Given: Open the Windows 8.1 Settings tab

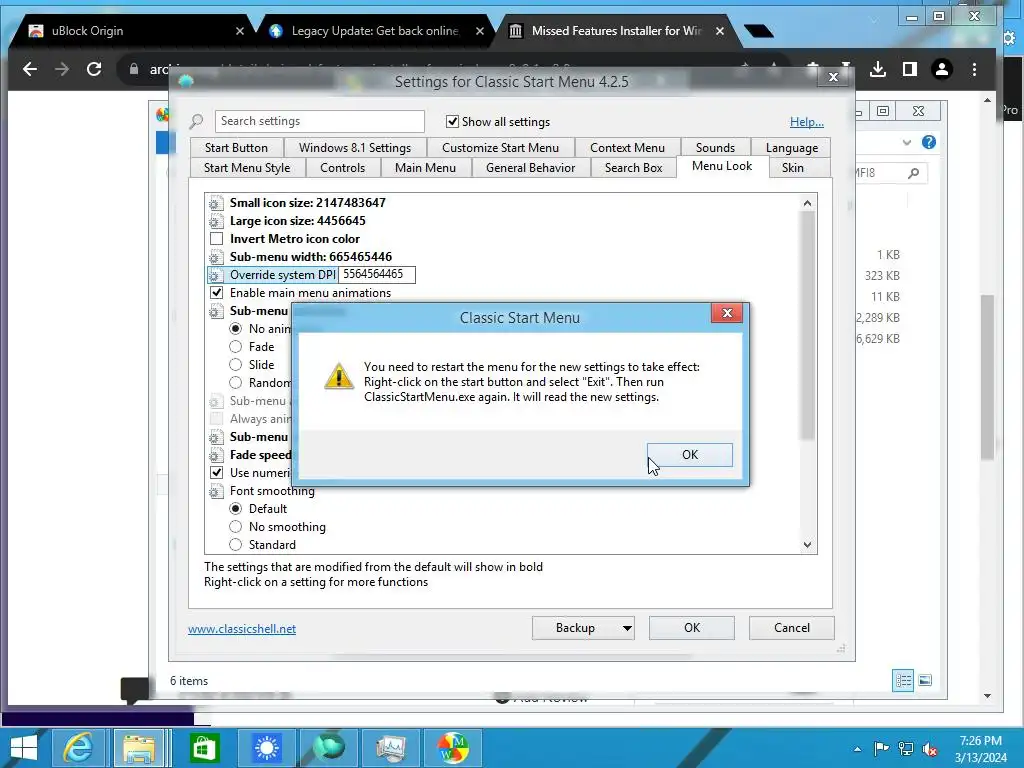Looking at the screenshot, I should click(355, 148).
